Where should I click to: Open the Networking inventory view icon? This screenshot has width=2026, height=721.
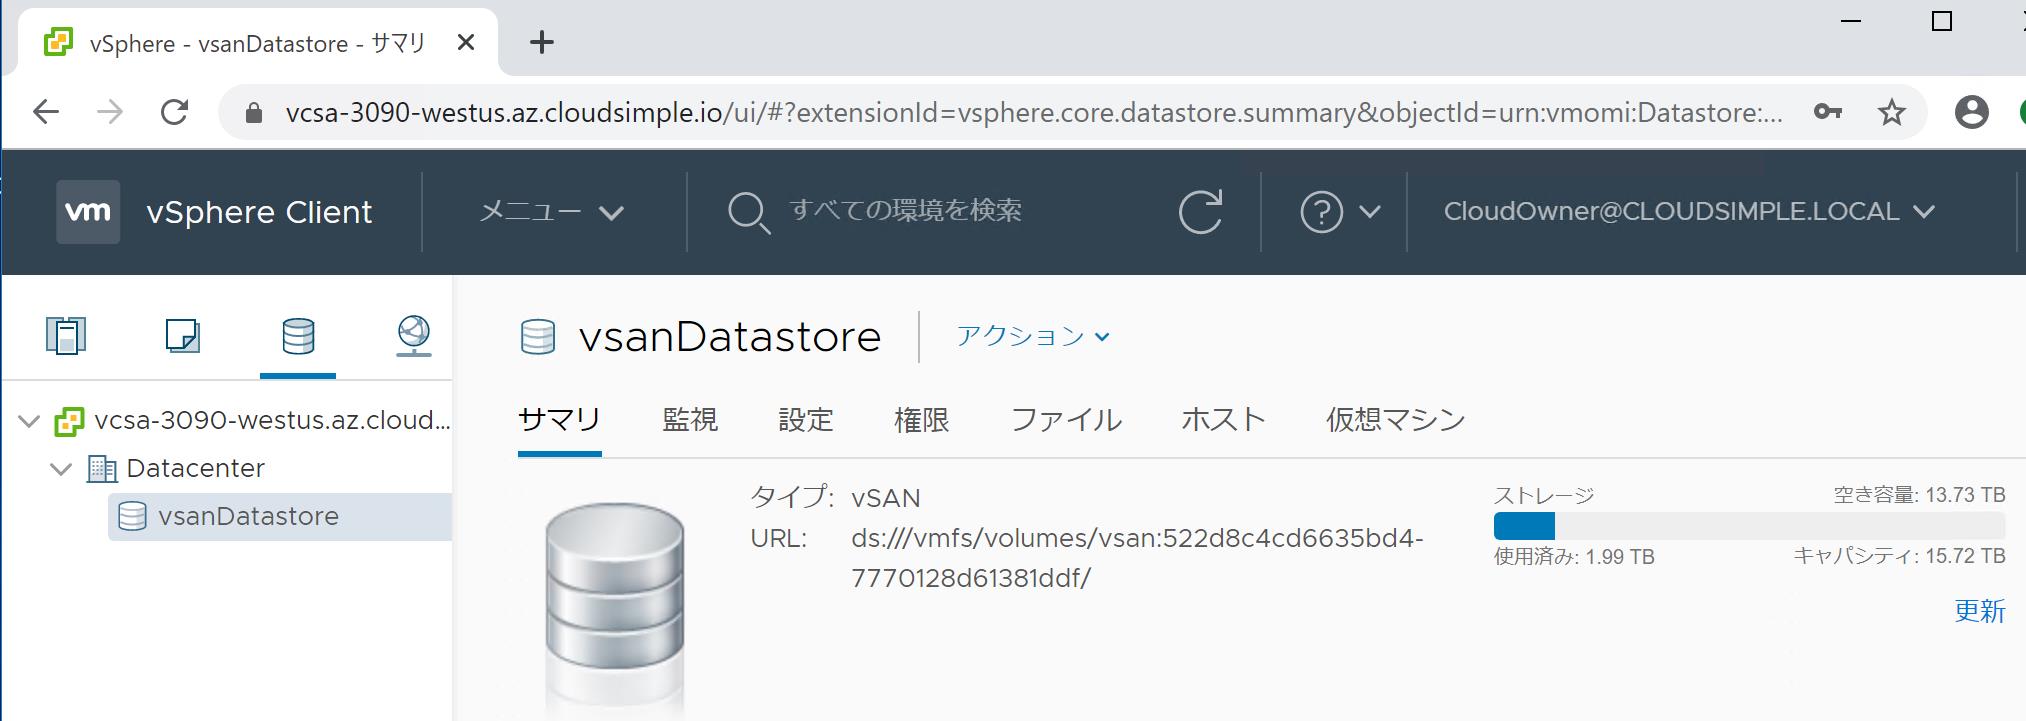pyautogui.click(x=413, y=335)
